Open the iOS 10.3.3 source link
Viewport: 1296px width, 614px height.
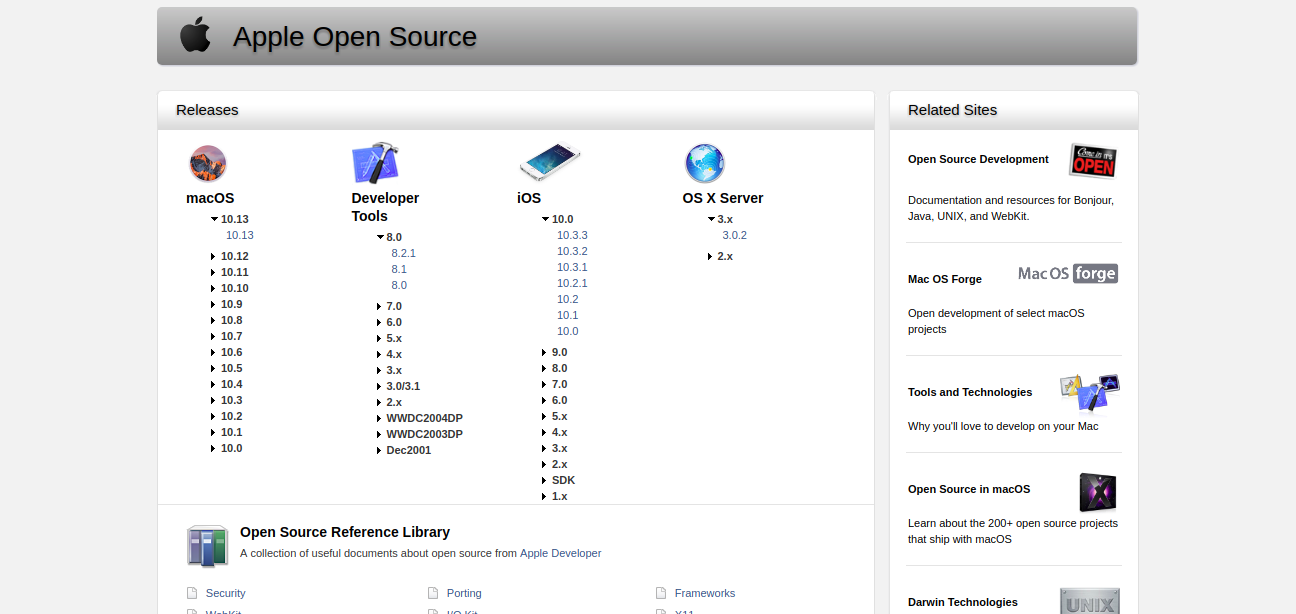click(x=572, y=235)
